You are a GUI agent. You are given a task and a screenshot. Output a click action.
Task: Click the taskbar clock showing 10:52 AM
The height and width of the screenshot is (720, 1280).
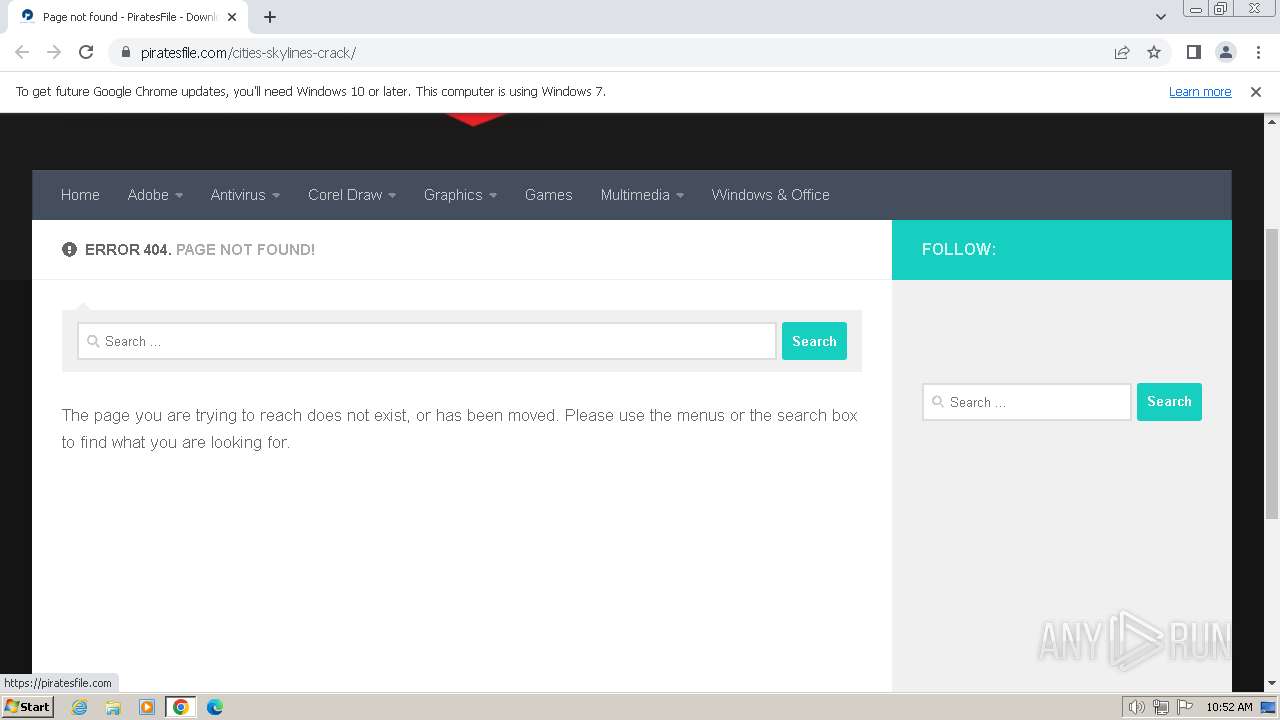pos(1229,707)
